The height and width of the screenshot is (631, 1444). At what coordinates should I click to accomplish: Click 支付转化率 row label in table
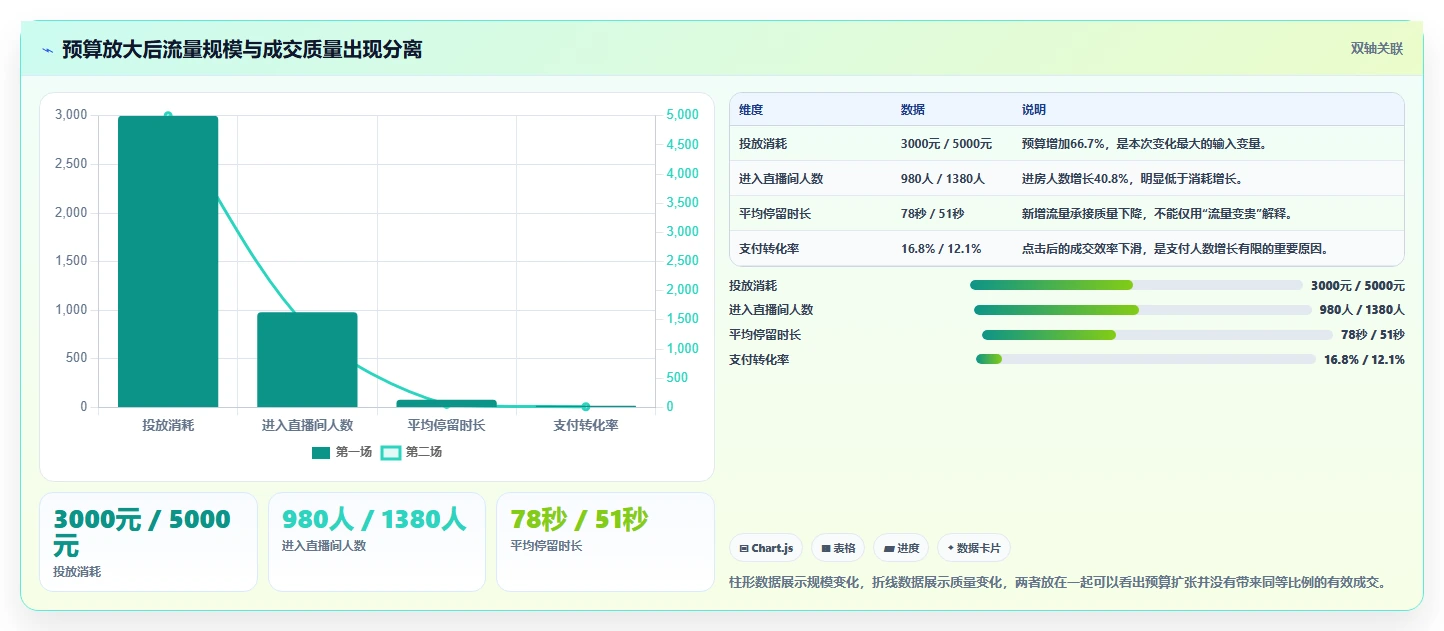[x=769, y=249]
